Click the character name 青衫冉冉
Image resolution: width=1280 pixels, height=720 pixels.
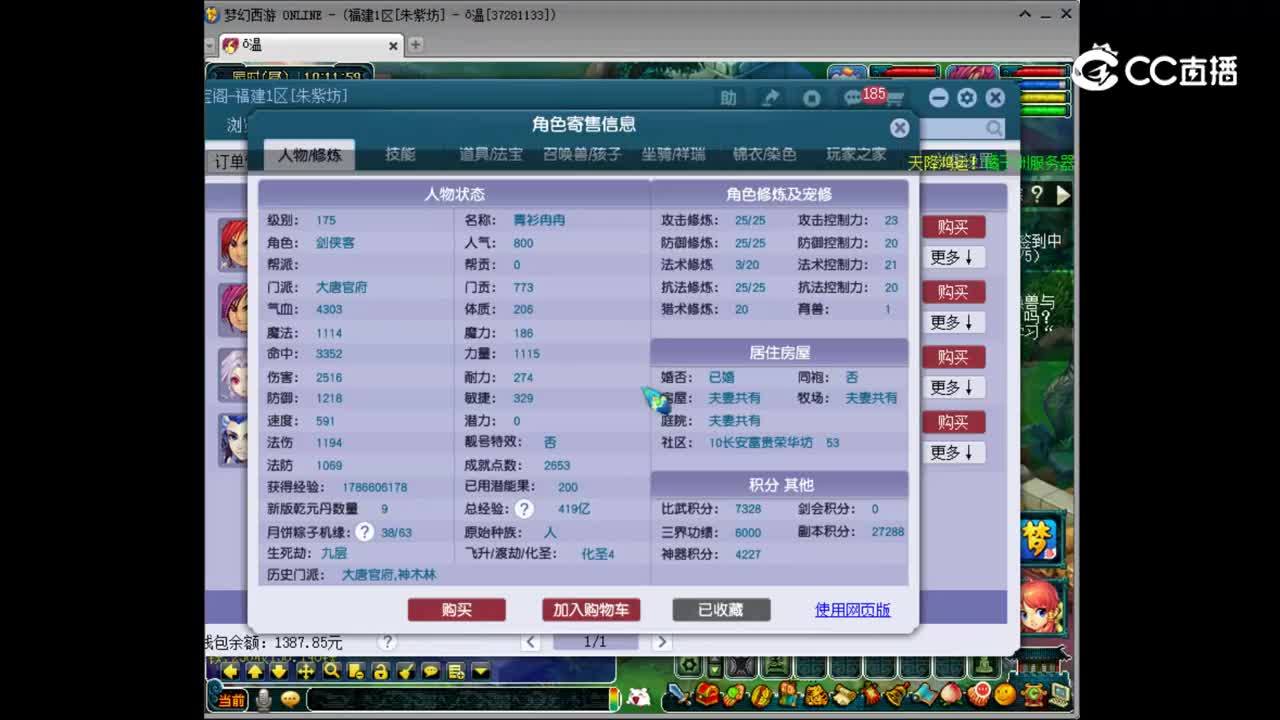(x=539, y=220)
